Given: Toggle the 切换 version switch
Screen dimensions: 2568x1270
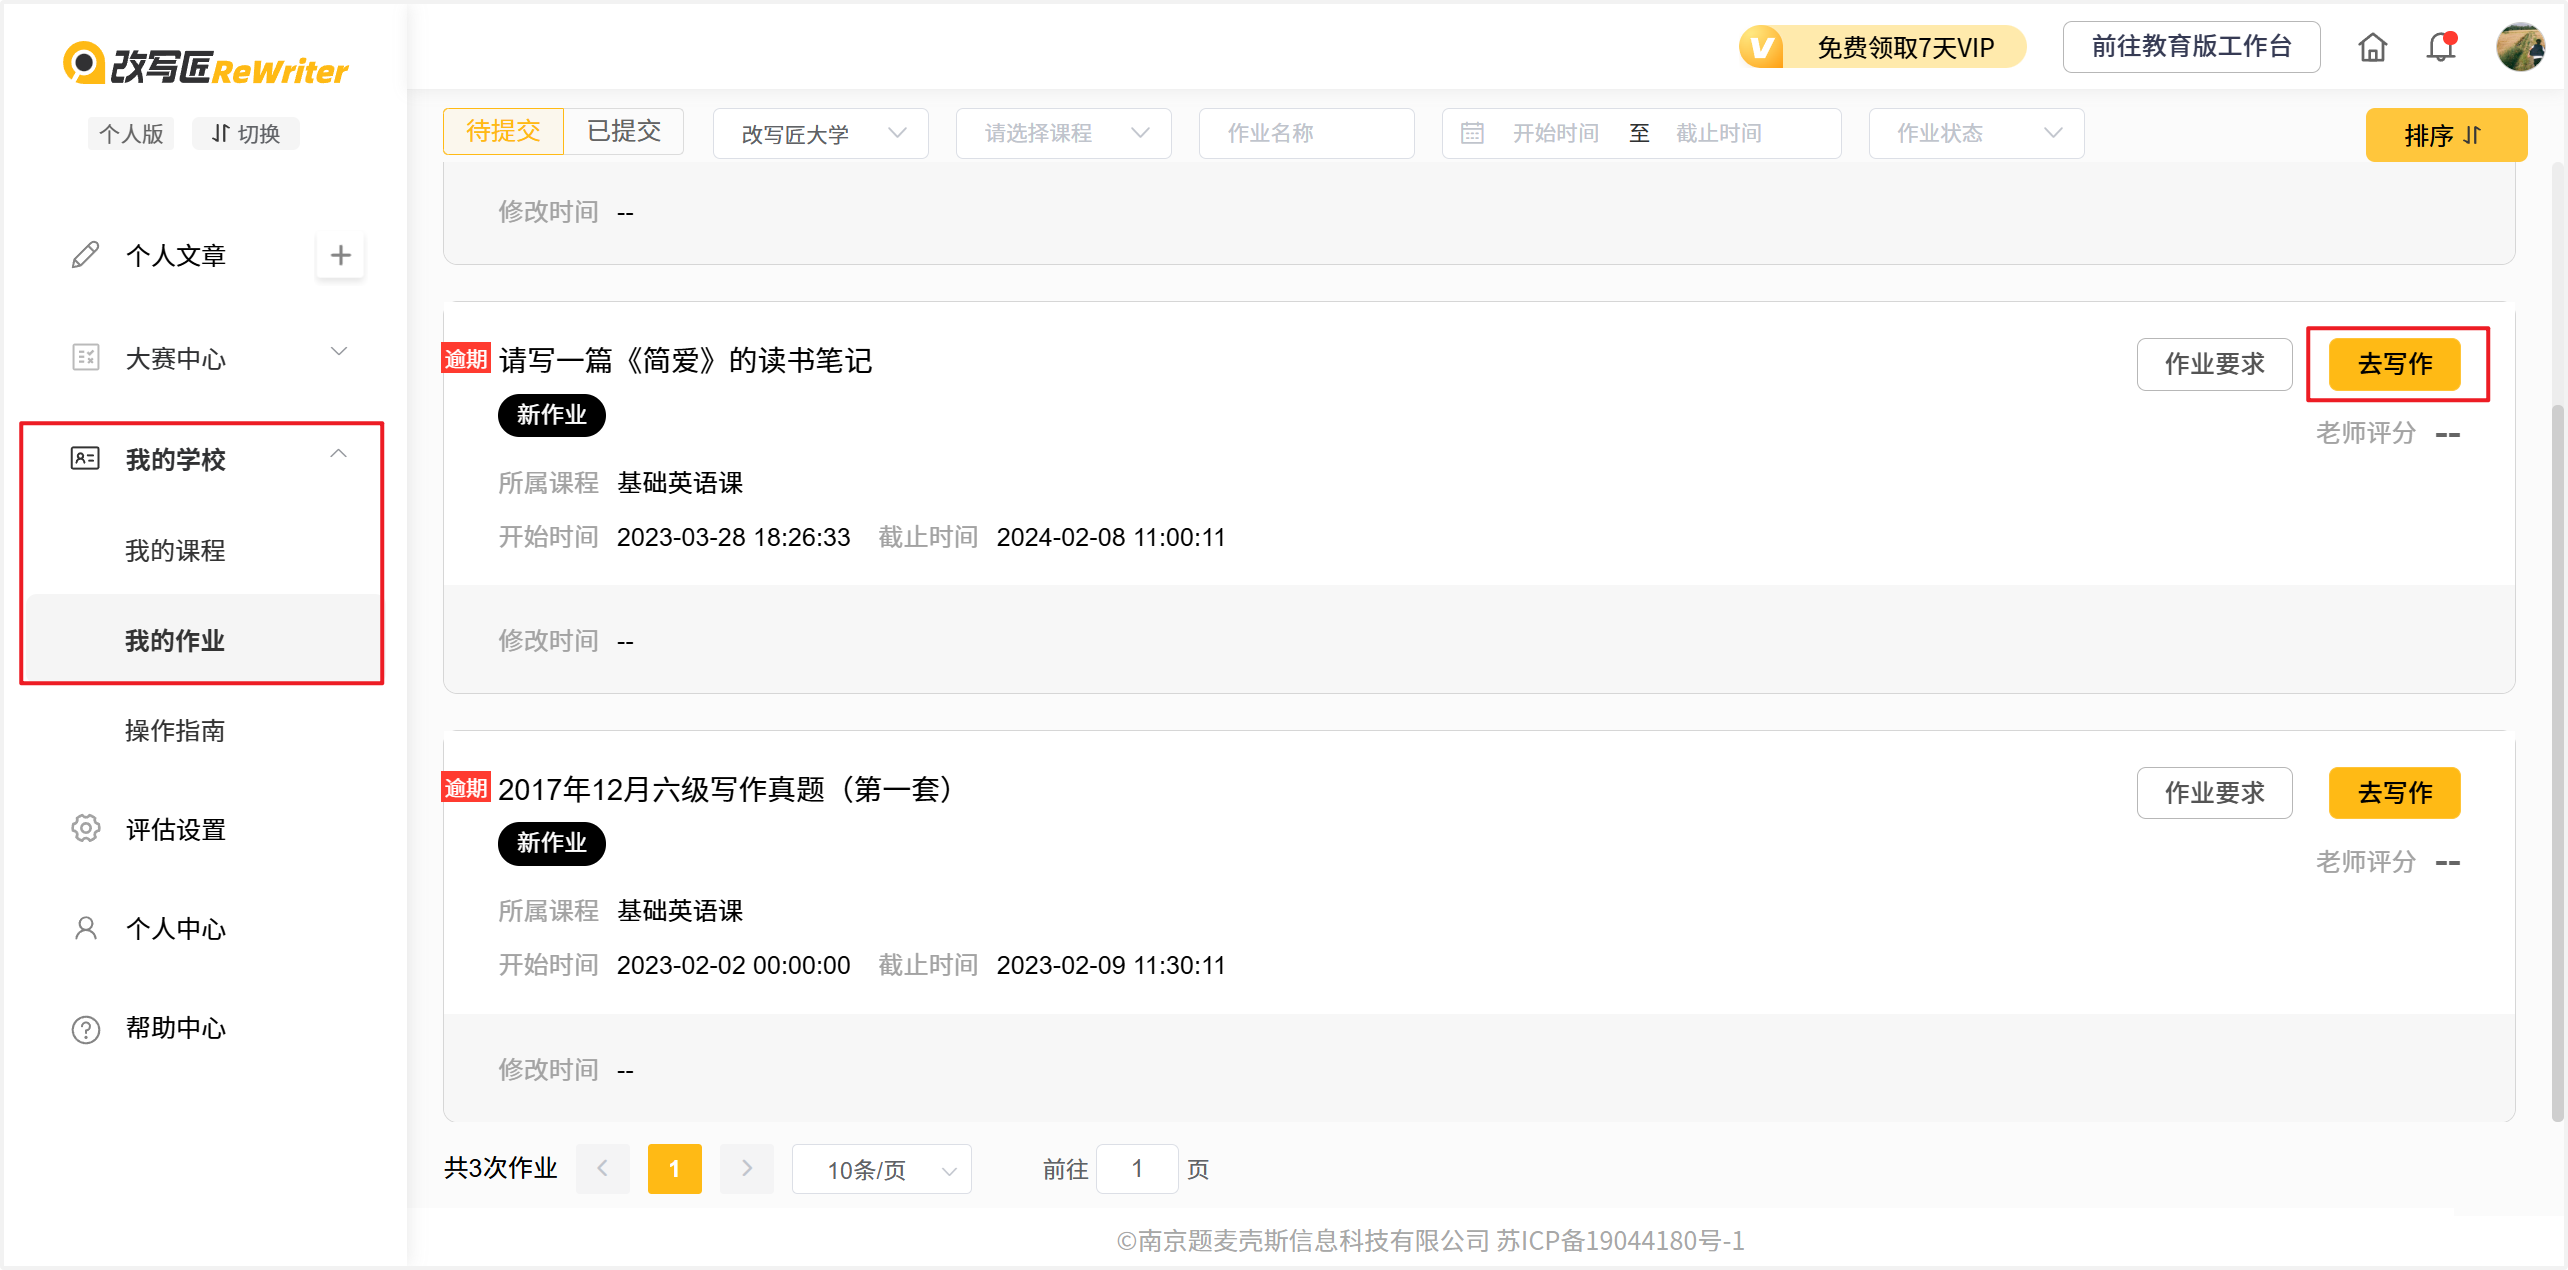Looking at the screenshot, I should [246, 133].
